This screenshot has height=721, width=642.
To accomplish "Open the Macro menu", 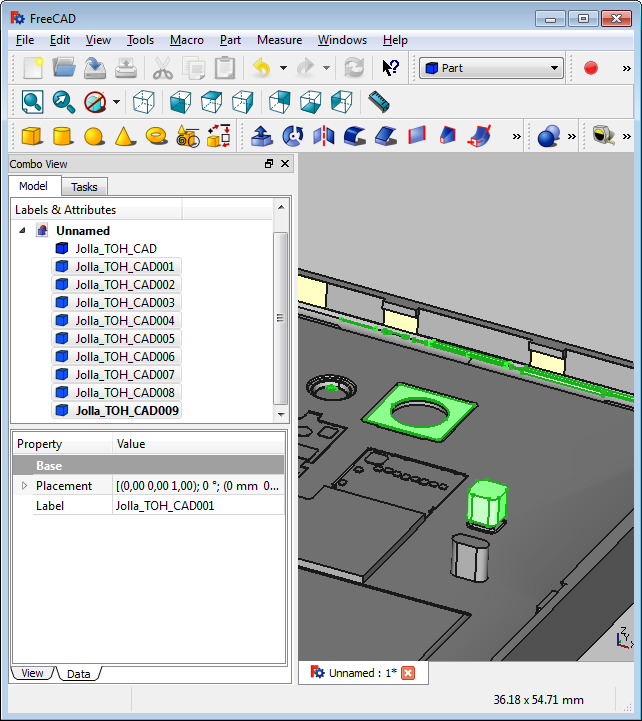I will click(187, 40).
